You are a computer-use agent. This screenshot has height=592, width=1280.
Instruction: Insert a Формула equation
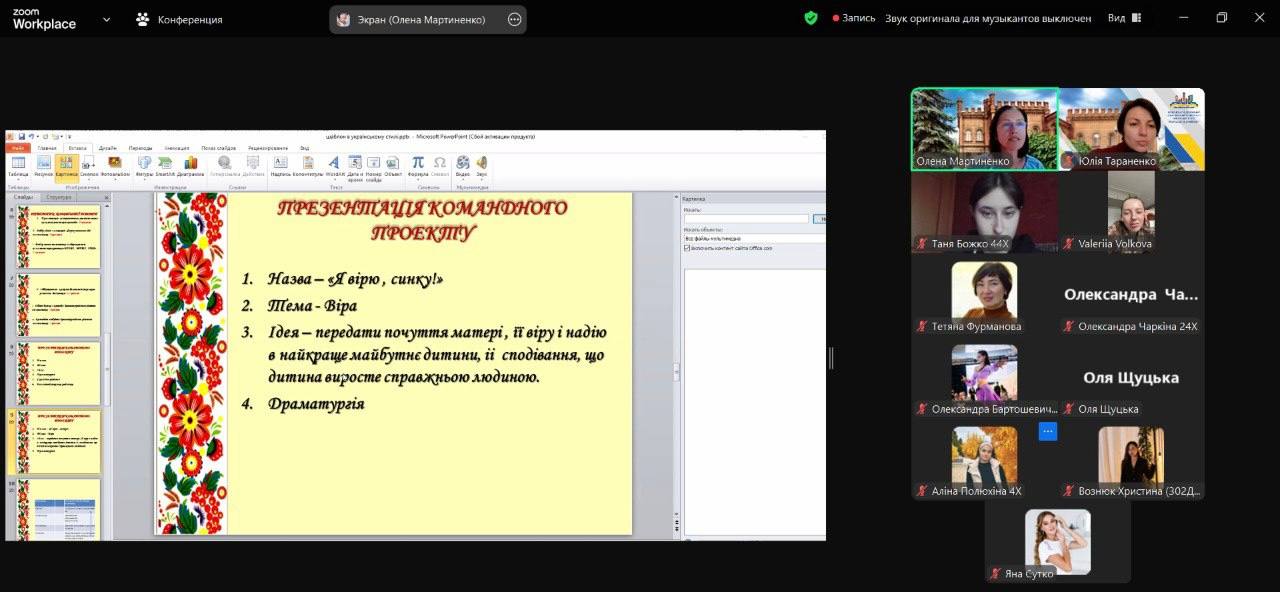[x=418, y=165]
